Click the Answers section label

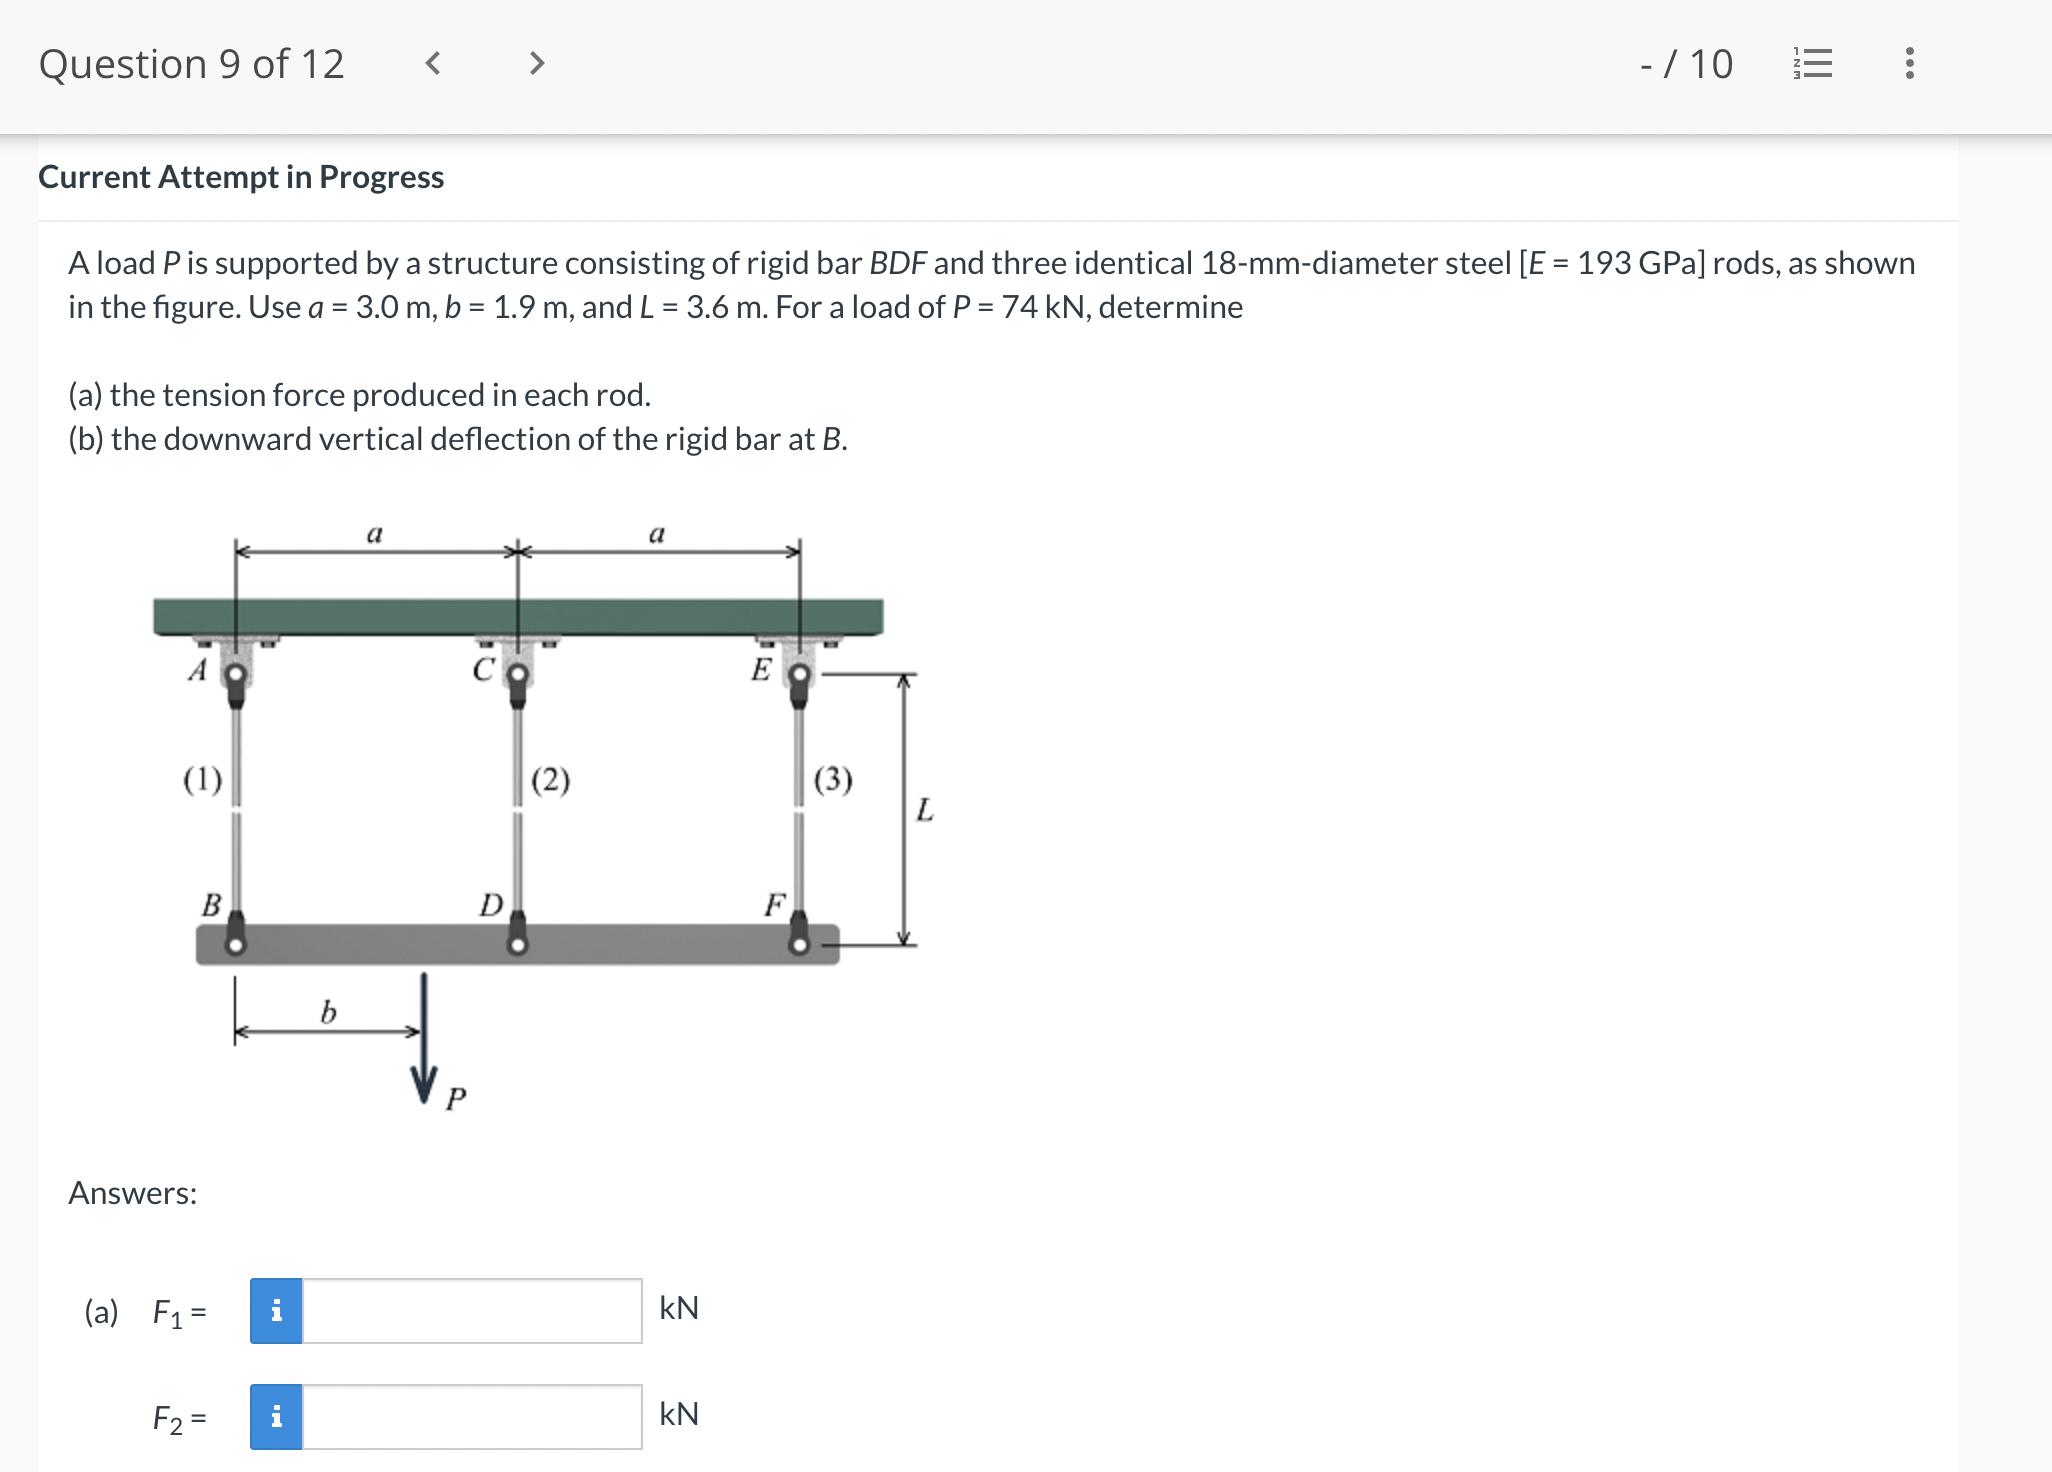131,1193
